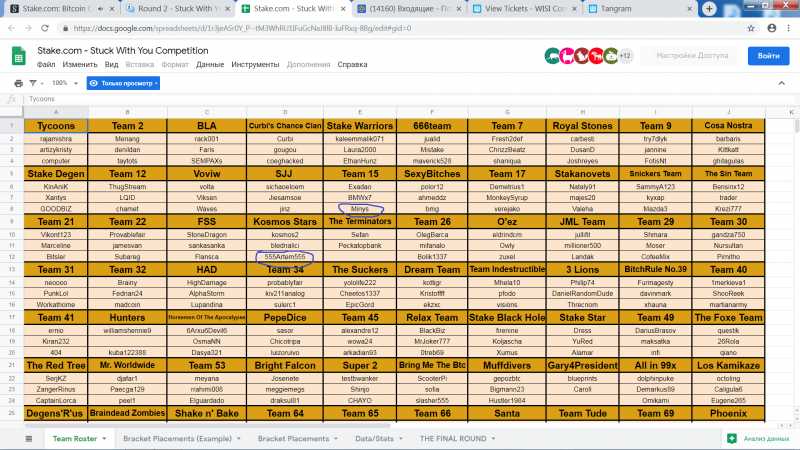The height and width of the screenshot is (450, 800).
Task: Select the cell Minys
Action: click(360, 209)
